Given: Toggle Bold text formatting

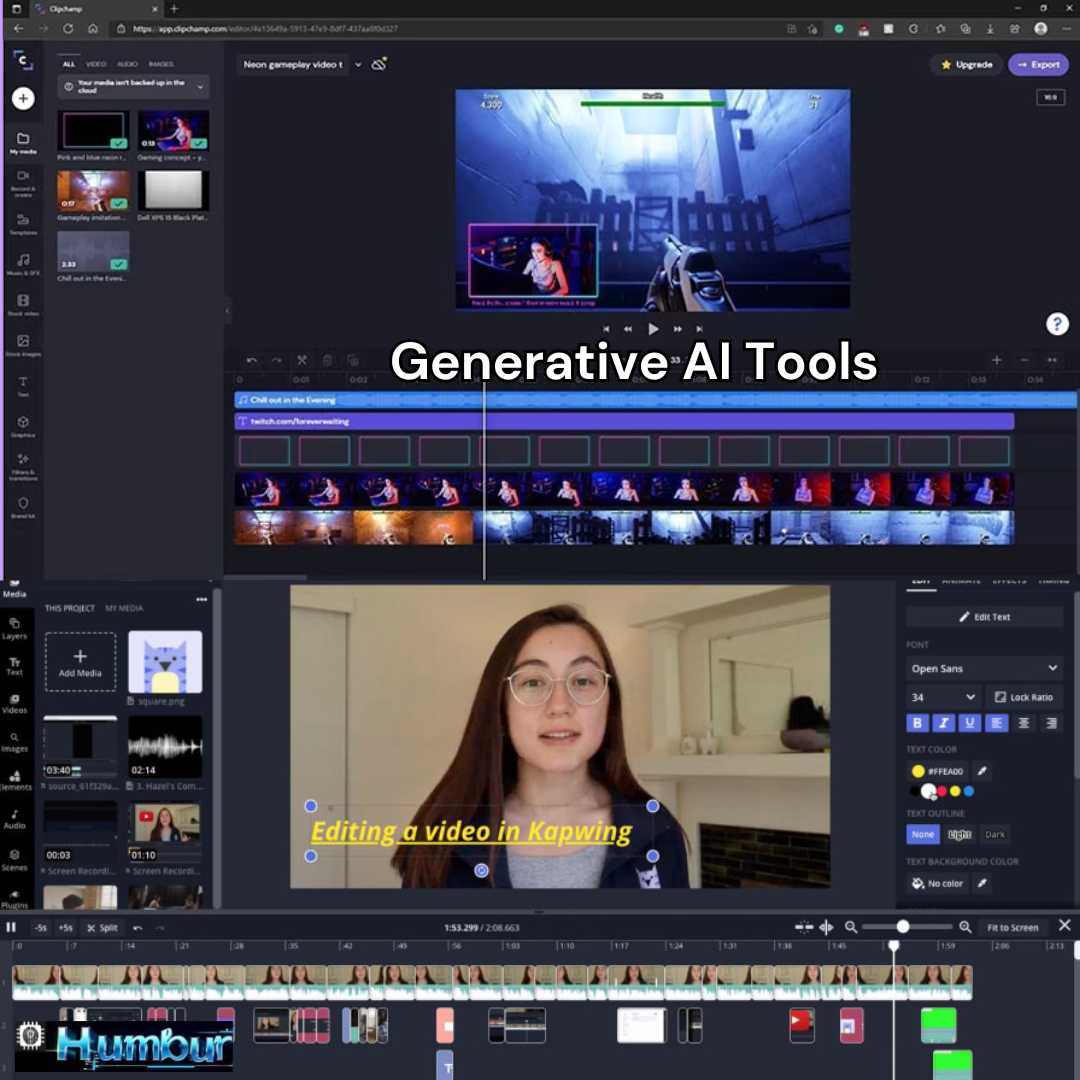Looking at the screenshot, I should click(917, 723).
